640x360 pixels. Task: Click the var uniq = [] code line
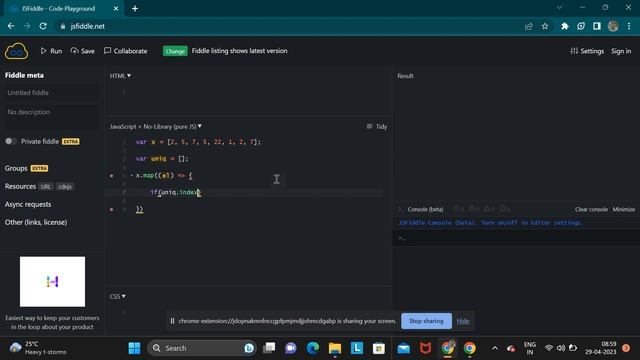click(162, 159)
